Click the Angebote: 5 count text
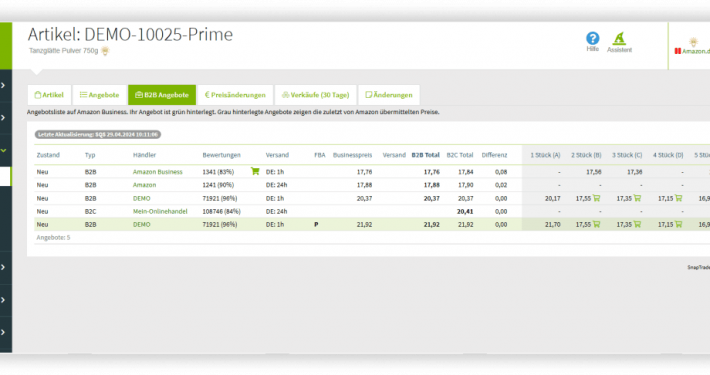The height and width of the screenshot is (375, 710). pos(53,237)
